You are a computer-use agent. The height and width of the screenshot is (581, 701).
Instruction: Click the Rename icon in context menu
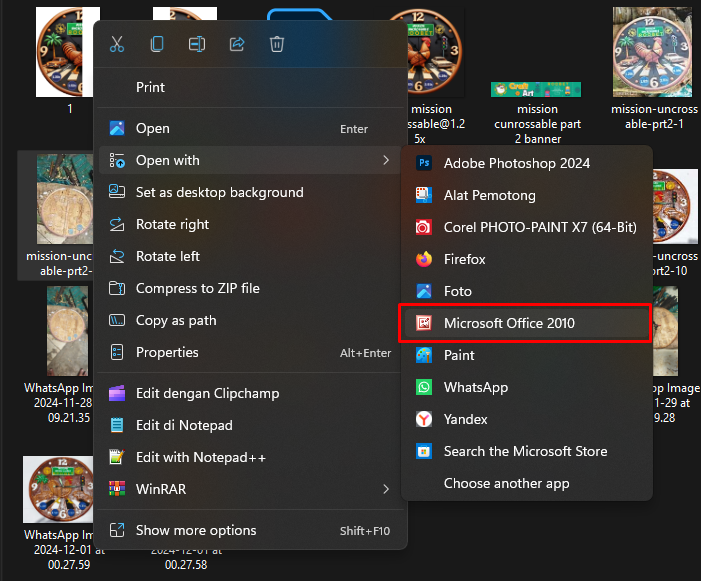[x=197, y=44]
